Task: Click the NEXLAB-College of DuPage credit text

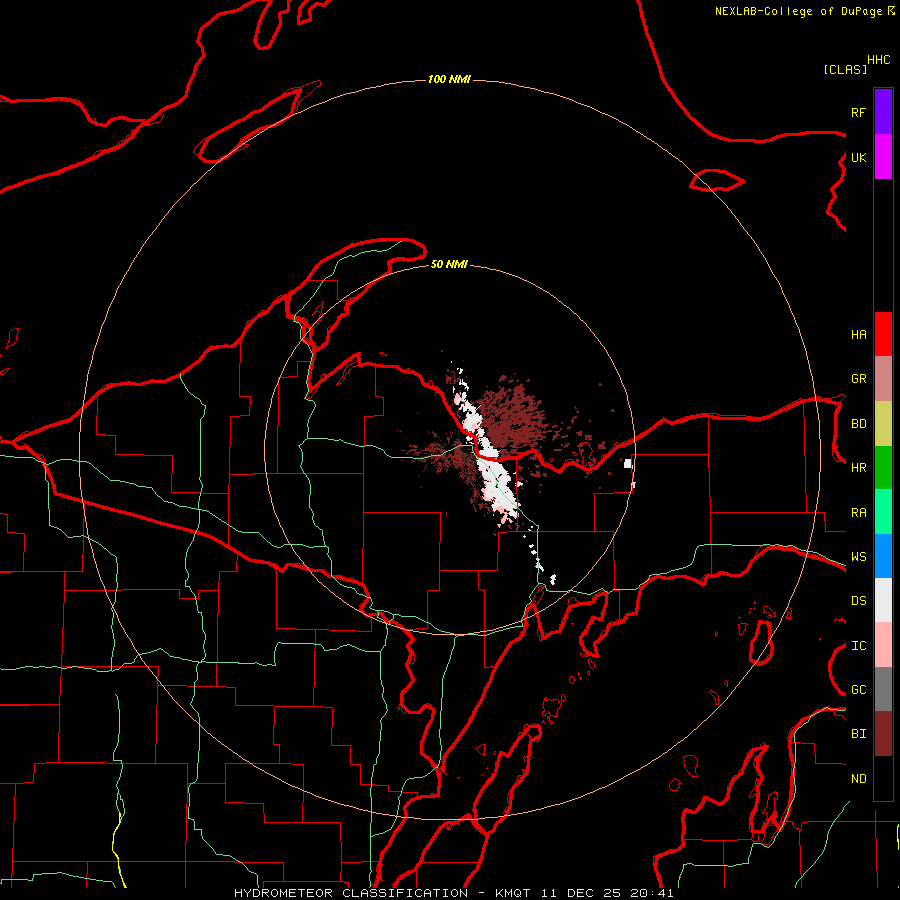Action: tap(804, 11)
